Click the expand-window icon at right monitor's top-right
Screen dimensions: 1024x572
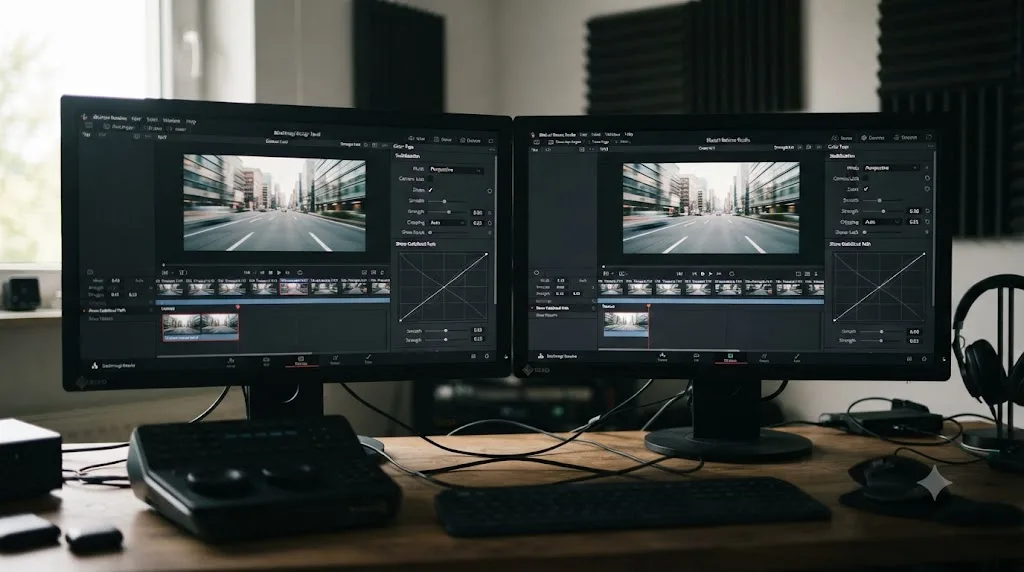pos(929,136)
